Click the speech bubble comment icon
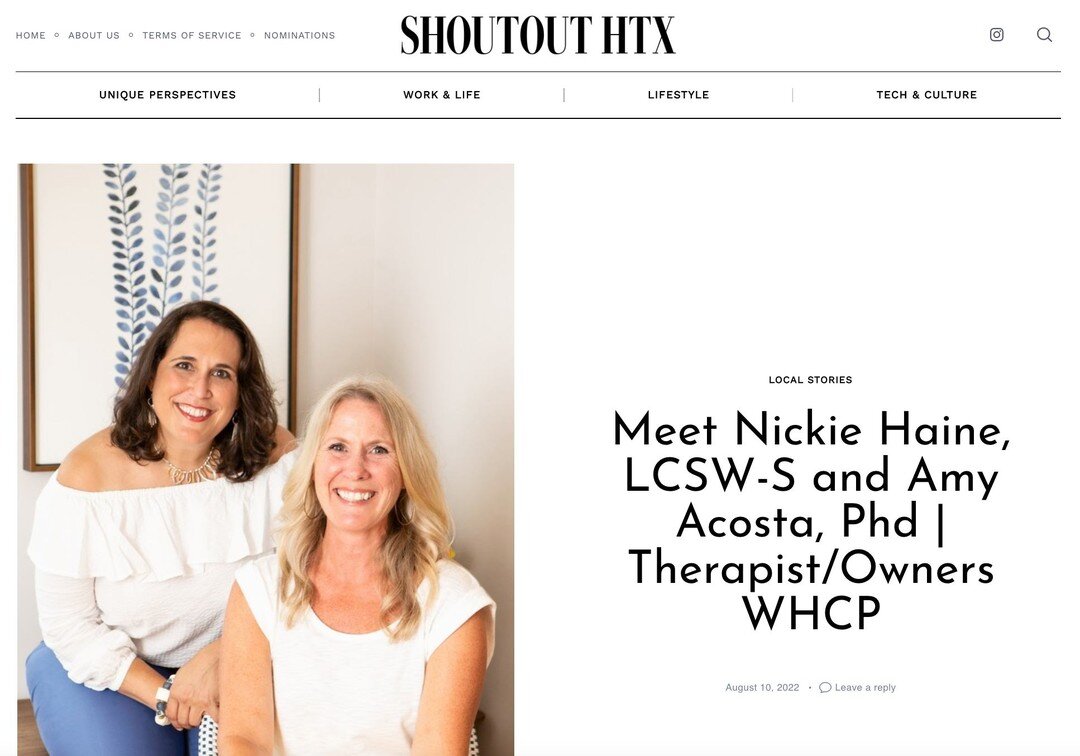Screen dimensions: 1080x756 pyautogui.click(x=824, y=687)
